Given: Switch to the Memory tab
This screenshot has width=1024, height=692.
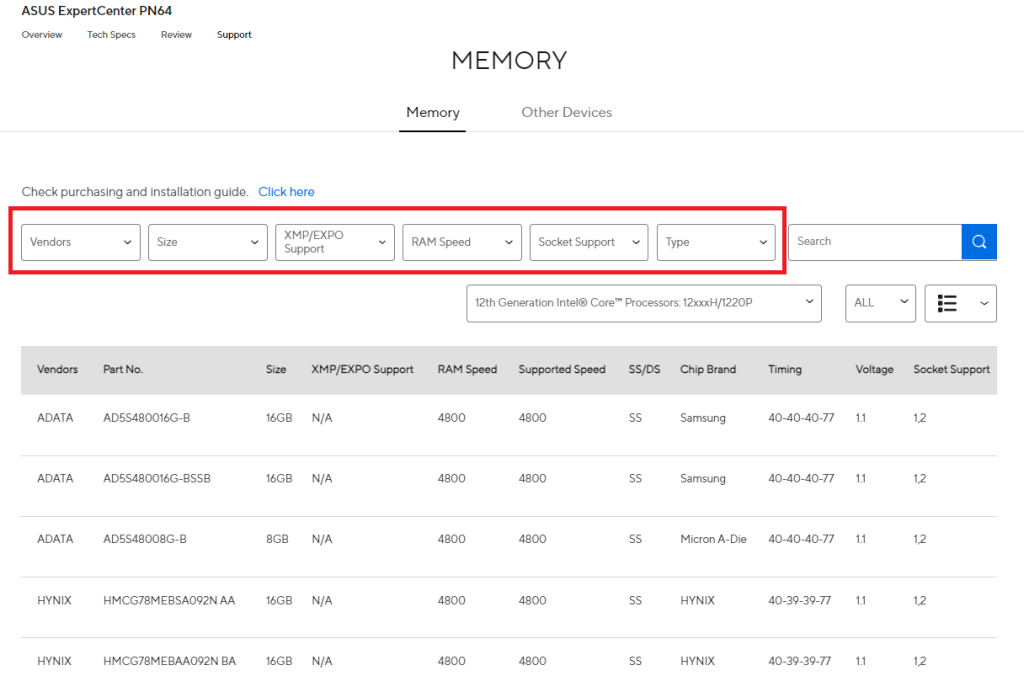Looking at the screenshot, I should click(x=433, y=112).
